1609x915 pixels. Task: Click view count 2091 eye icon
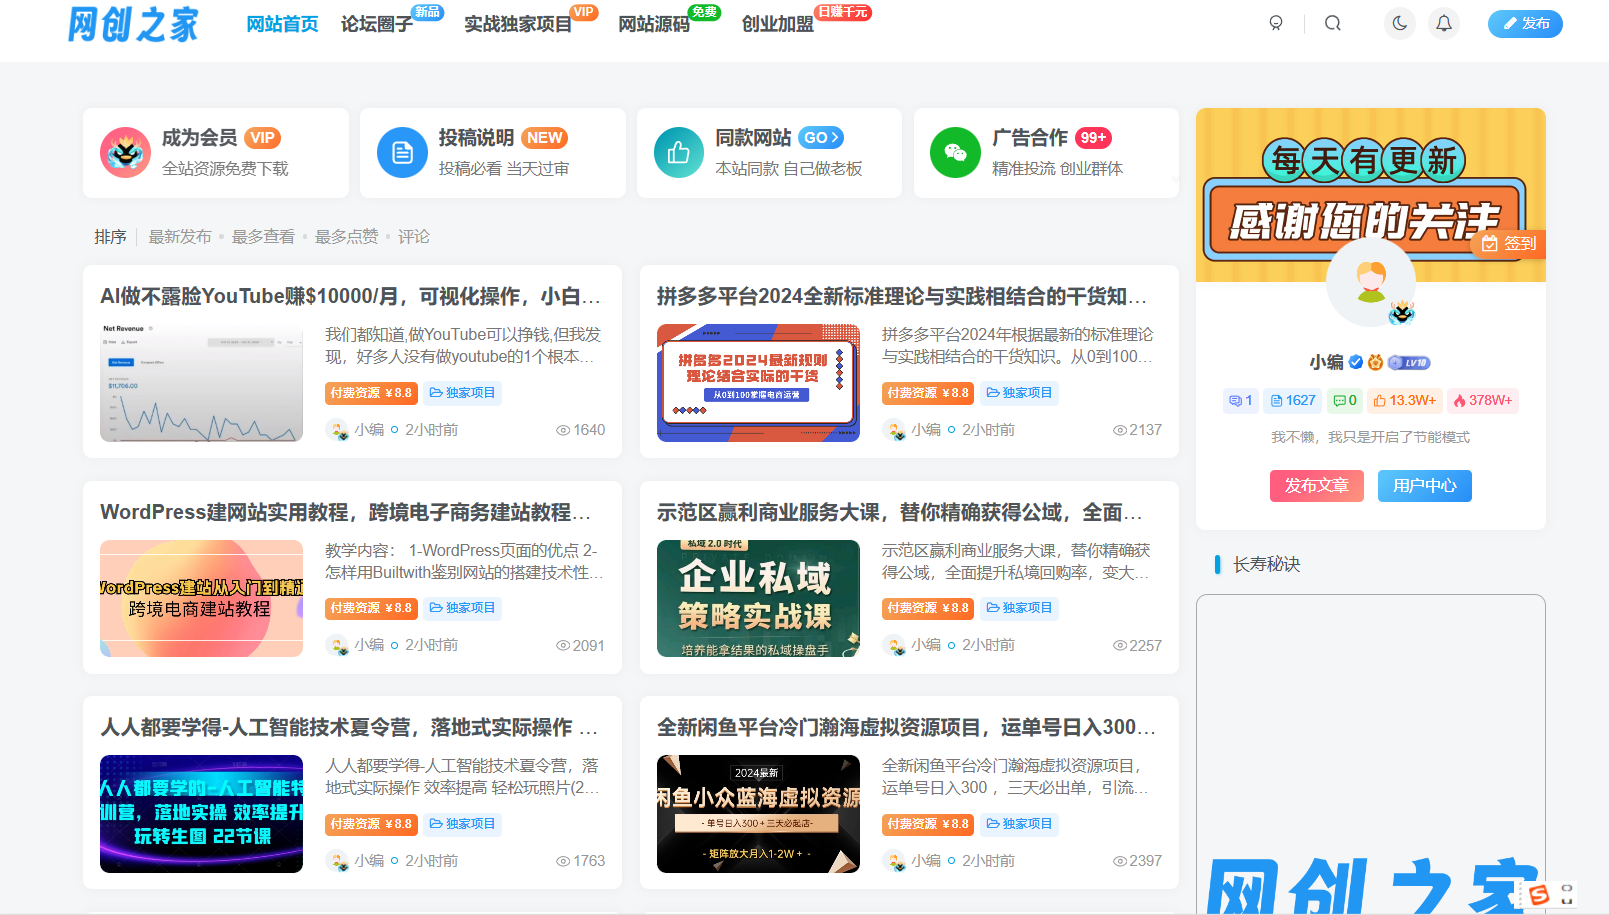pyautogui.click(x=563, y=646)
